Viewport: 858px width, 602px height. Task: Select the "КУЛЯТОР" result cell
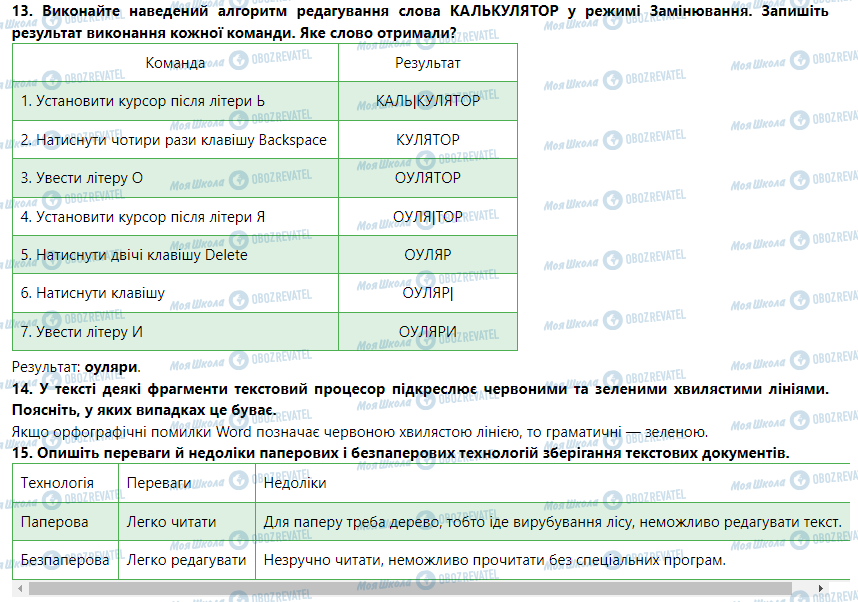427,140
